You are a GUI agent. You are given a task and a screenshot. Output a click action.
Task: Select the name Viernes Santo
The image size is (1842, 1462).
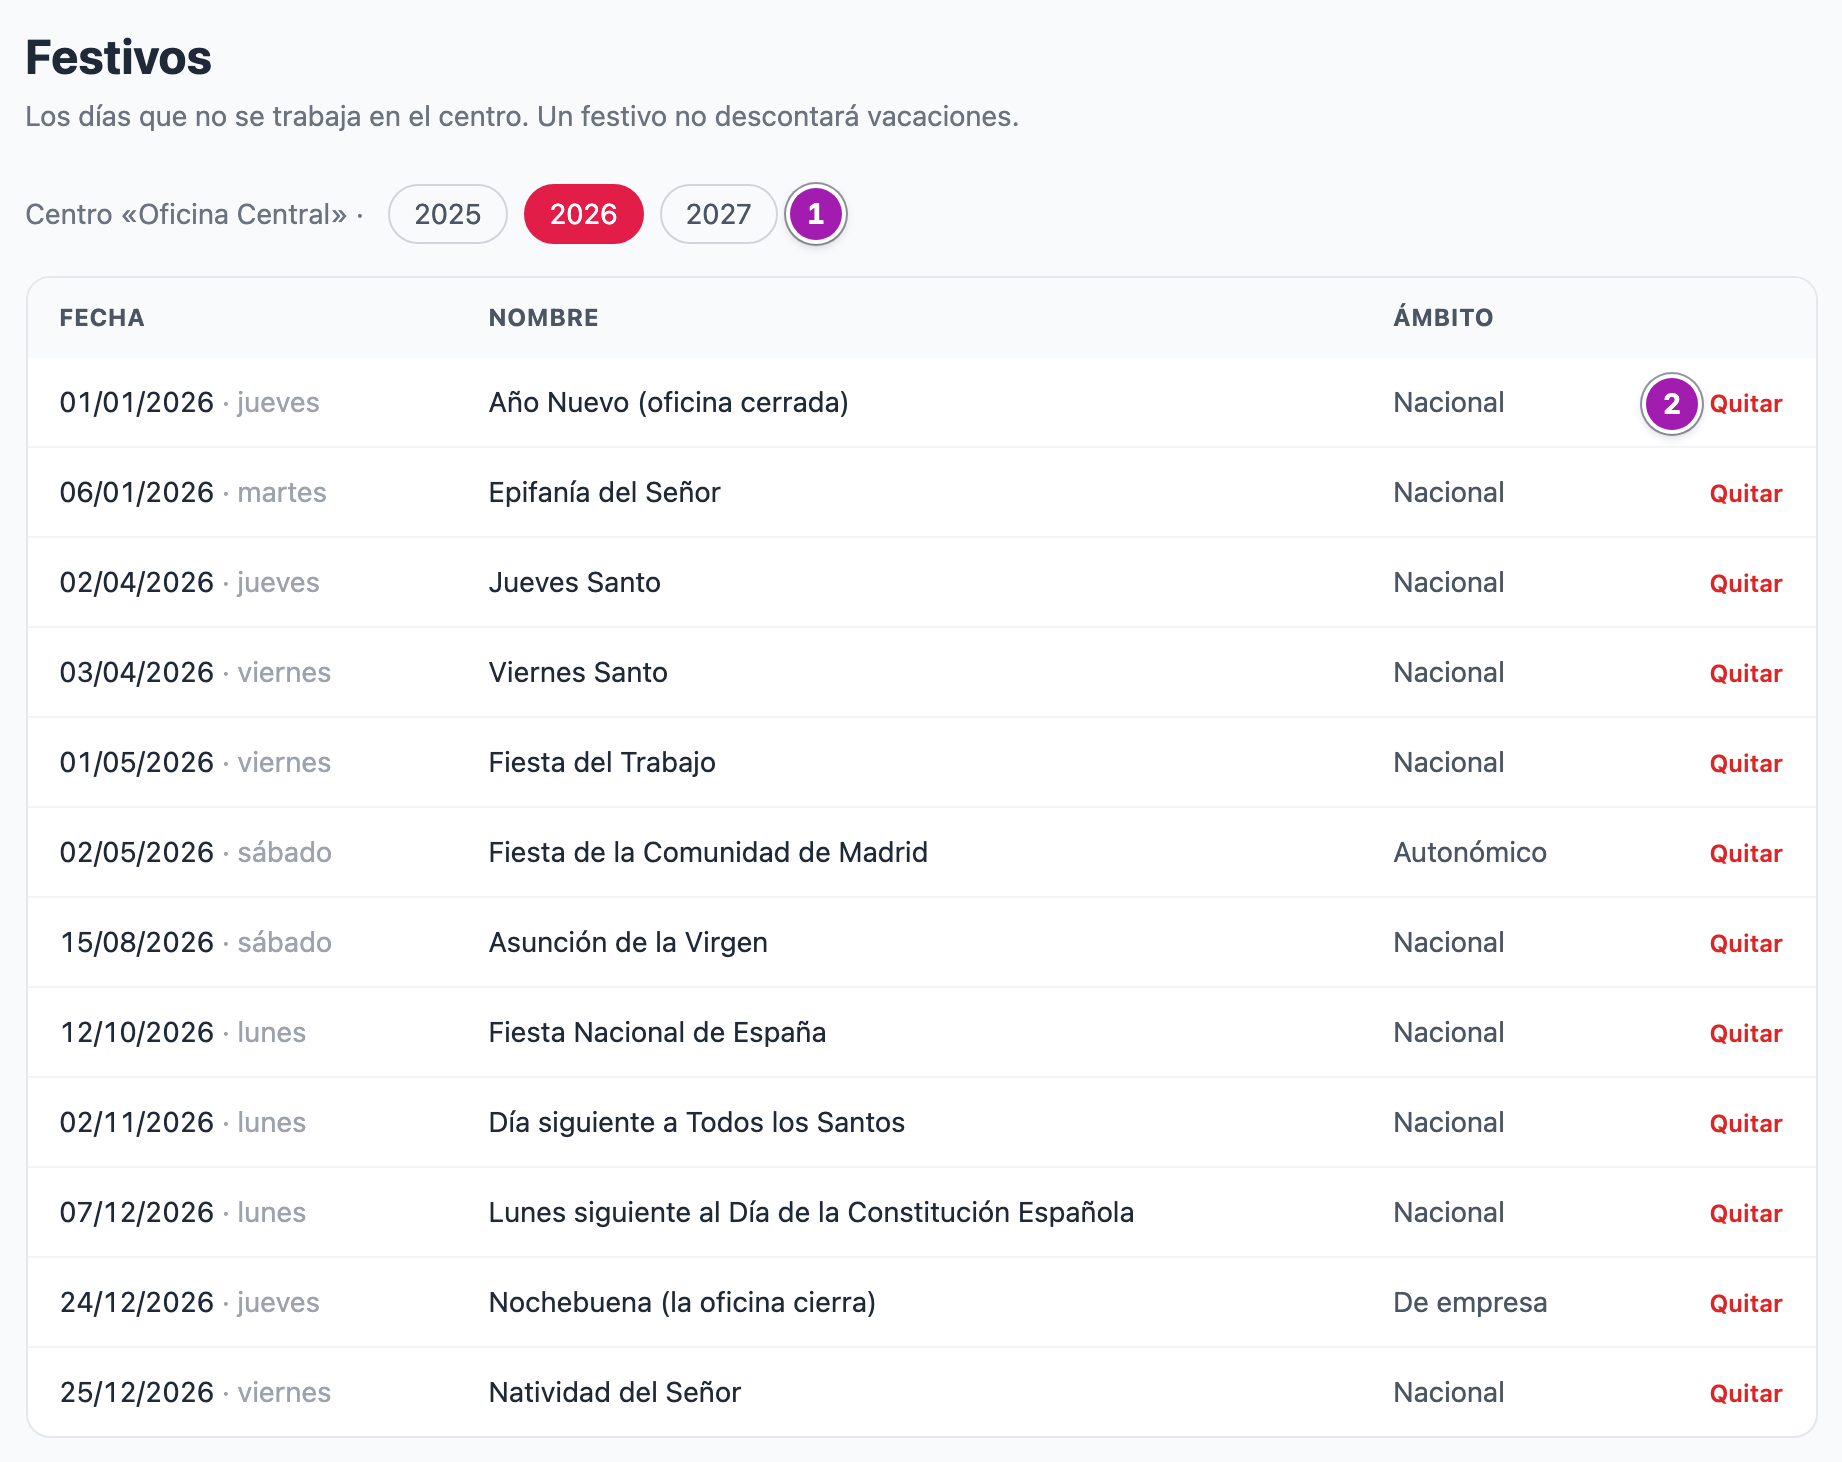tap(578, 672)
